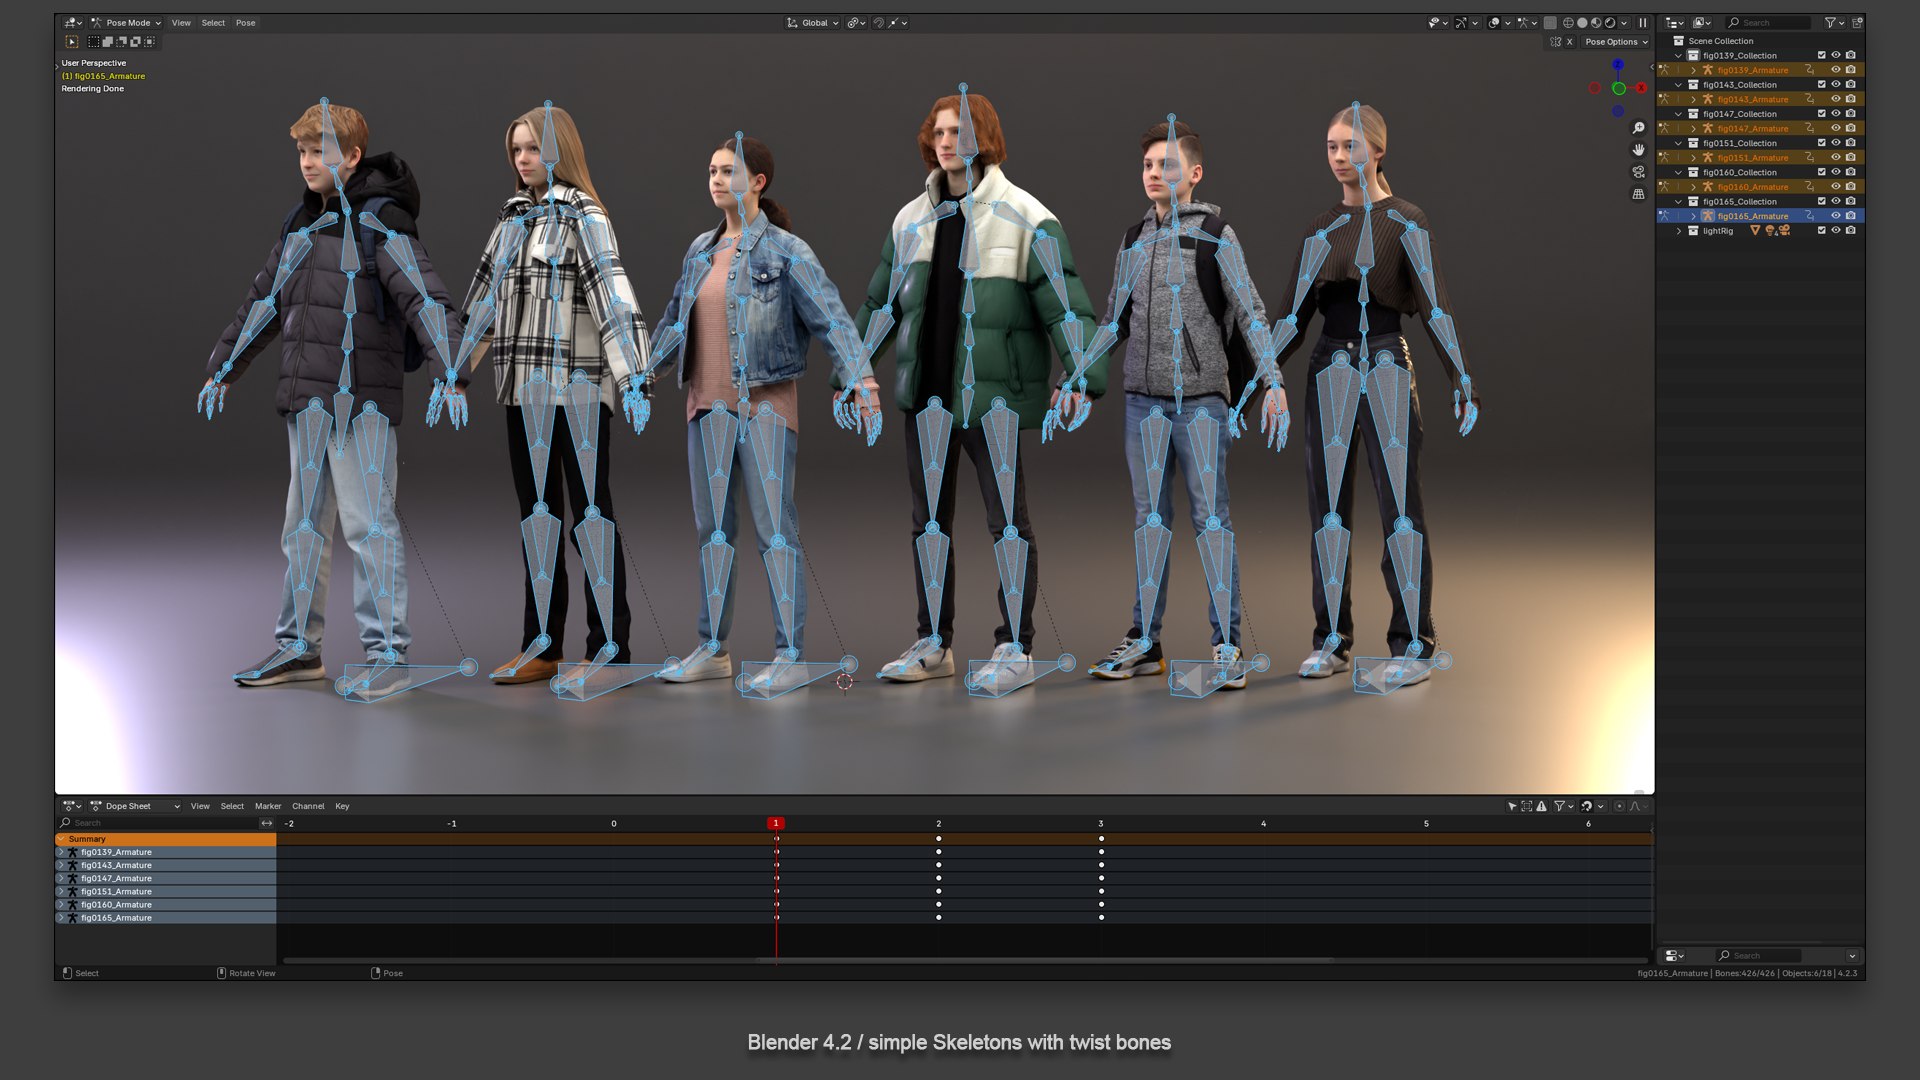Click the select box tool icon
This screenshot has height=1080, width=1920.
click(x=72, y=42)
